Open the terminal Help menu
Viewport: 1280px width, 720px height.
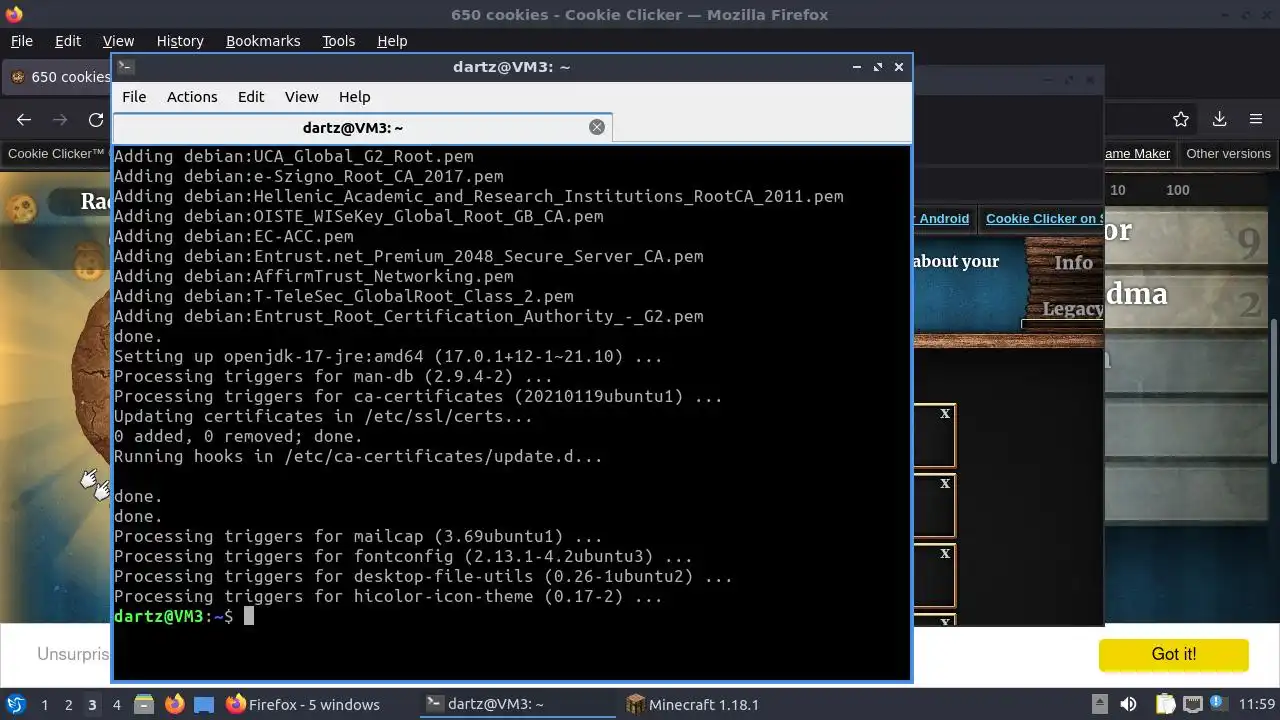pyautogui.click(x=355, y=97)
